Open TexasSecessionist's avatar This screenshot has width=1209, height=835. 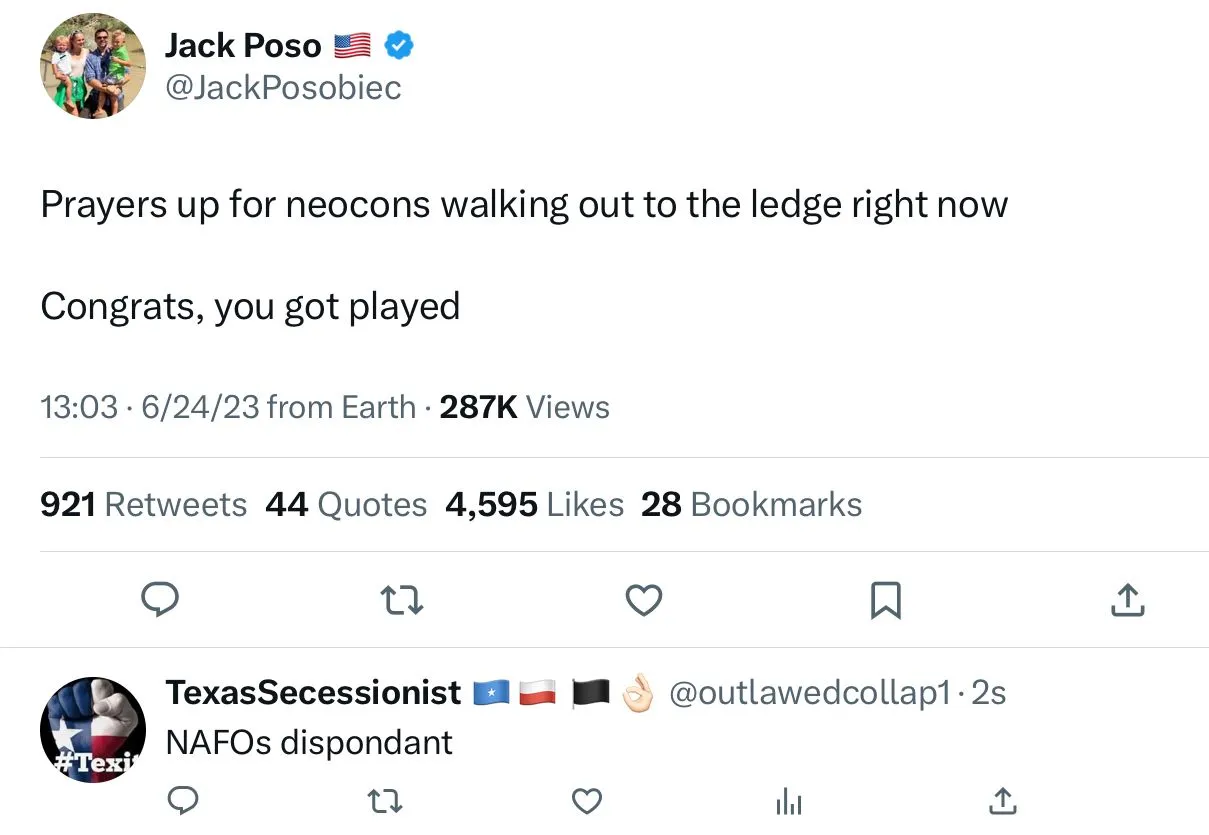(93, 730)
